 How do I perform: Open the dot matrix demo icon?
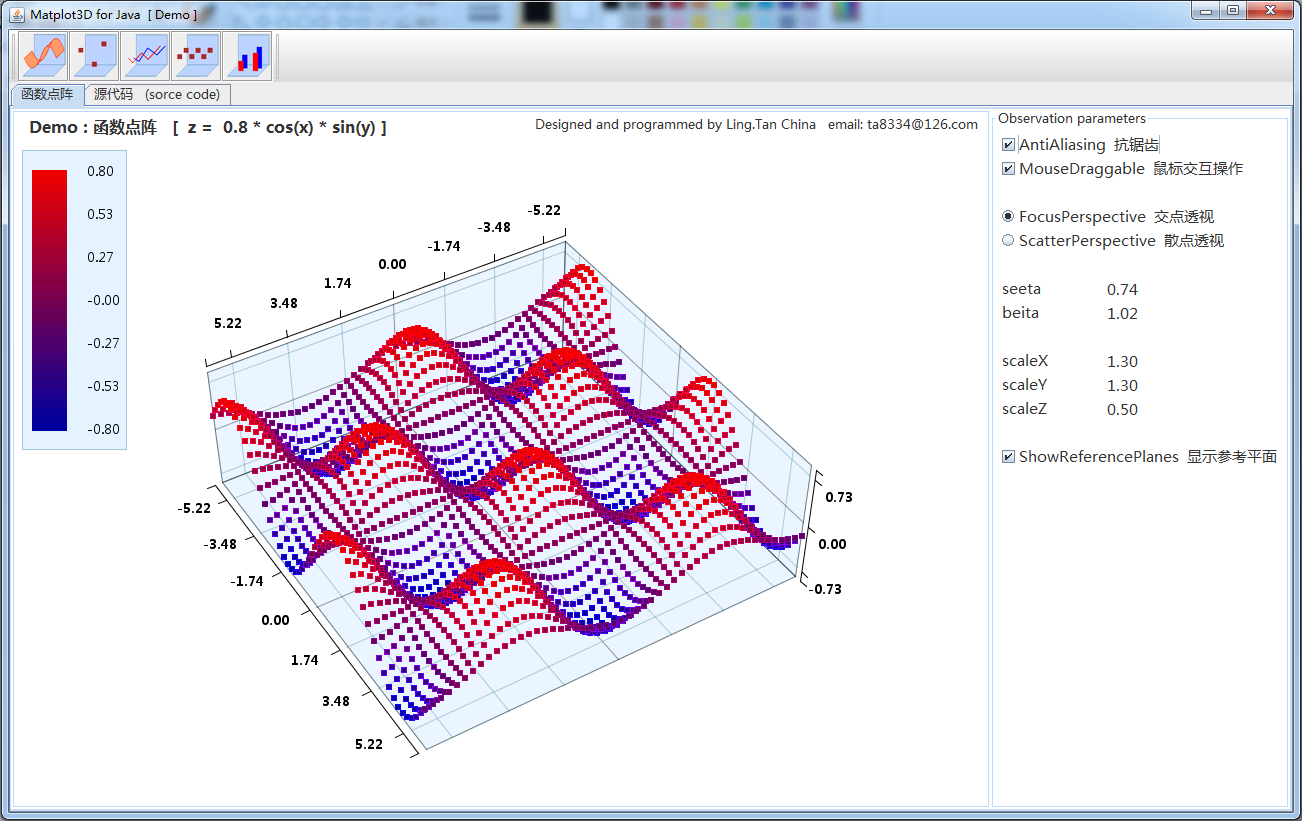pyautogui.click(x=197, y=56)
